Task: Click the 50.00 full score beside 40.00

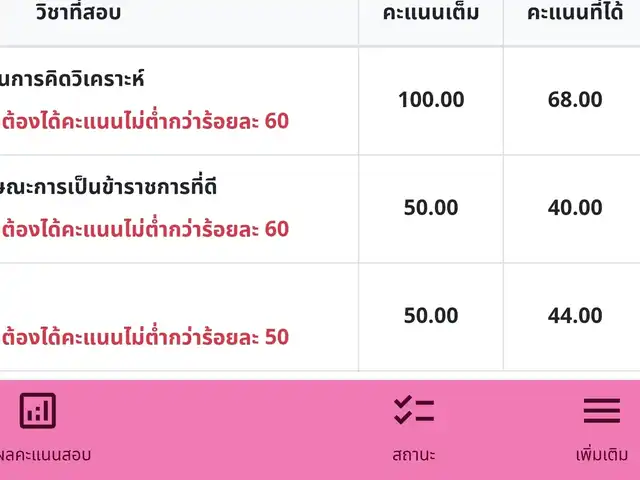Action: (431, 208)
